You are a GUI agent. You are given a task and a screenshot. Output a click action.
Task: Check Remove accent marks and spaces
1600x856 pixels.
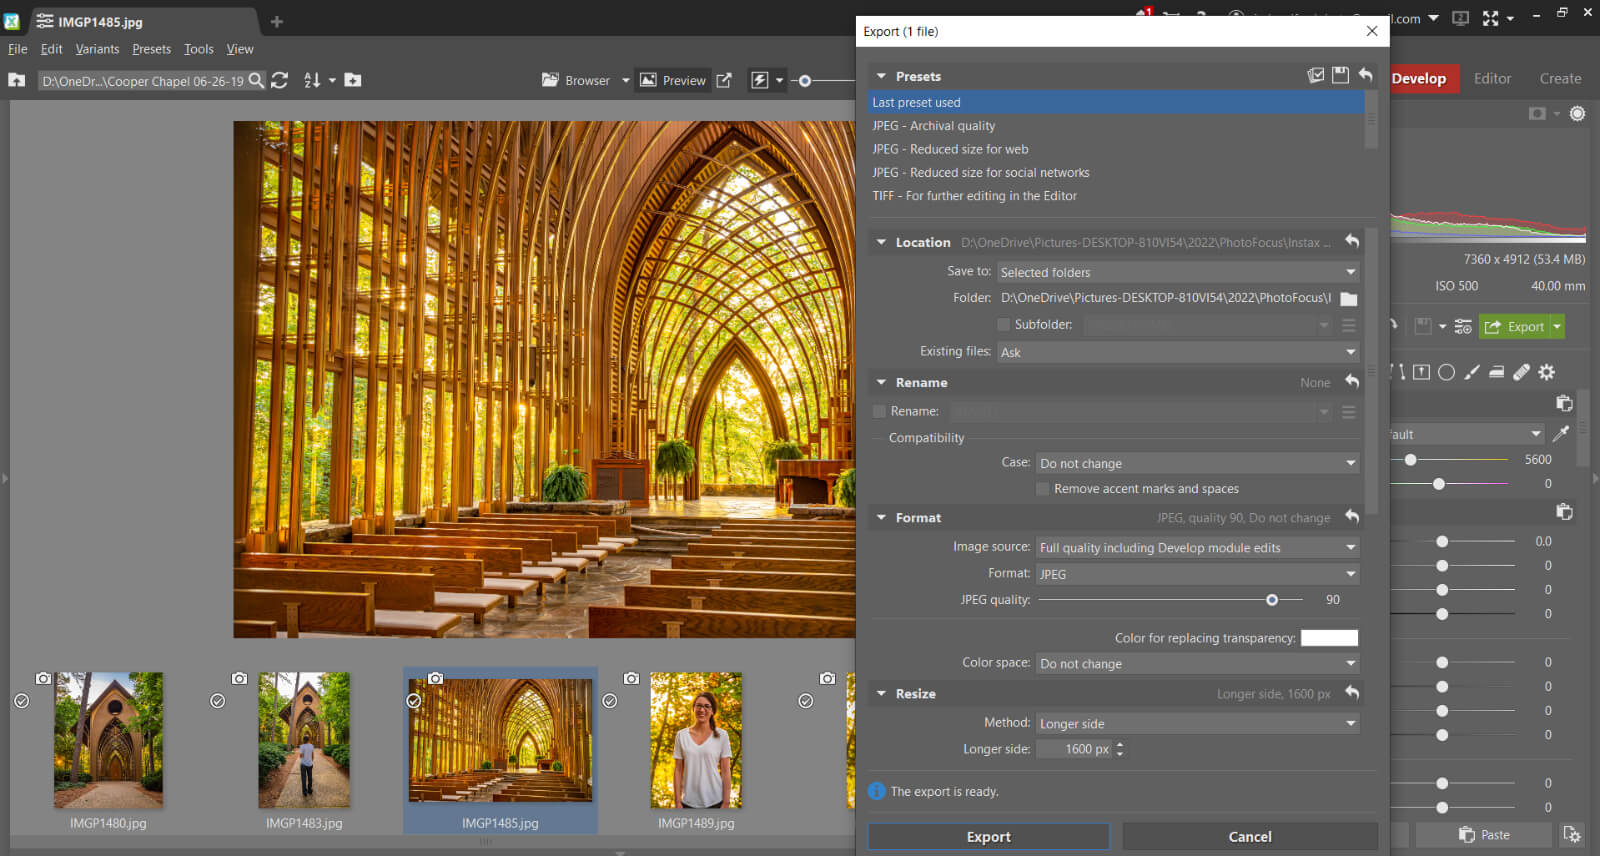coord(1043,489)
